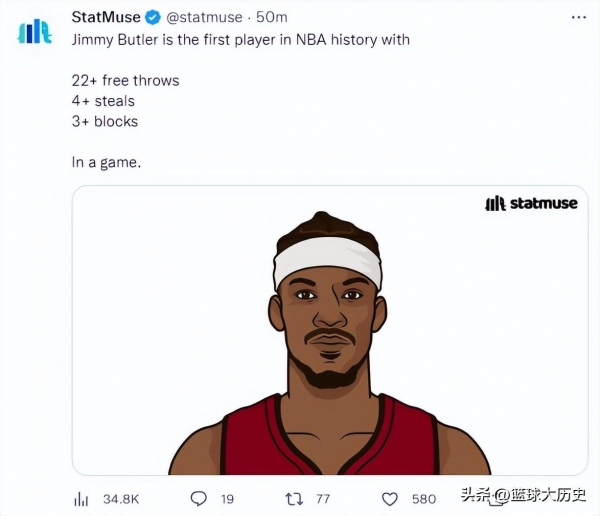The height and width of the screenshot is (516, 600).
Task: Click the statmuse logo in image
Action: 531,203
